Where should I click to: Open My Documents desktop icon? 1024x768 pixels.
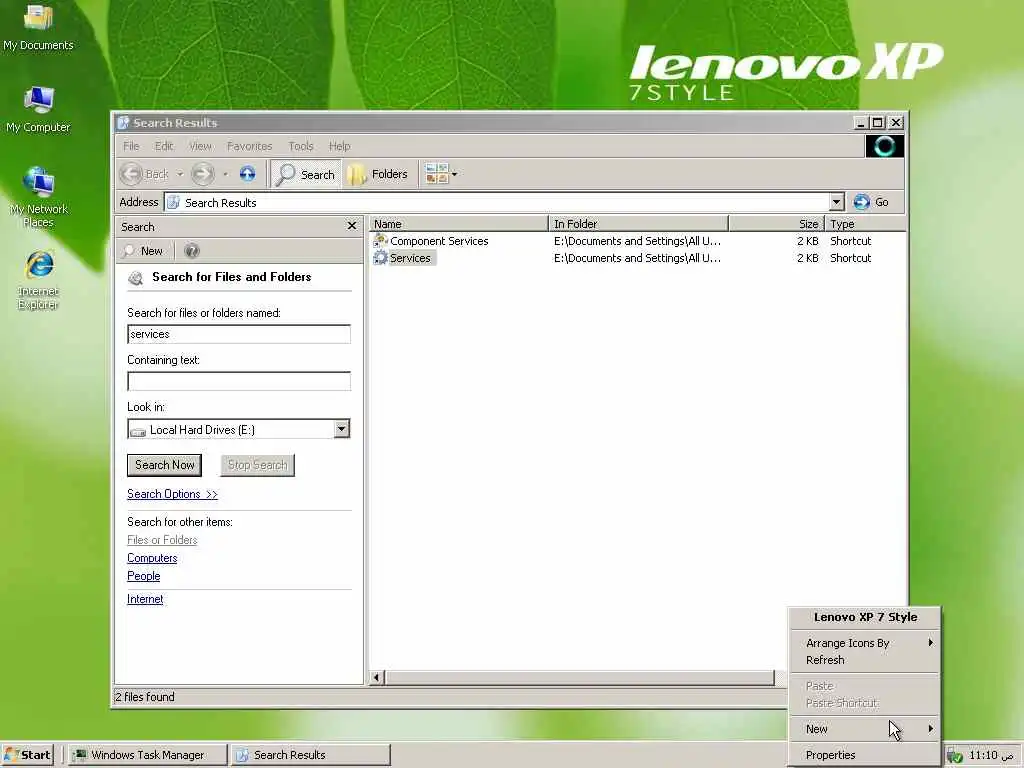tap(38, 27)
